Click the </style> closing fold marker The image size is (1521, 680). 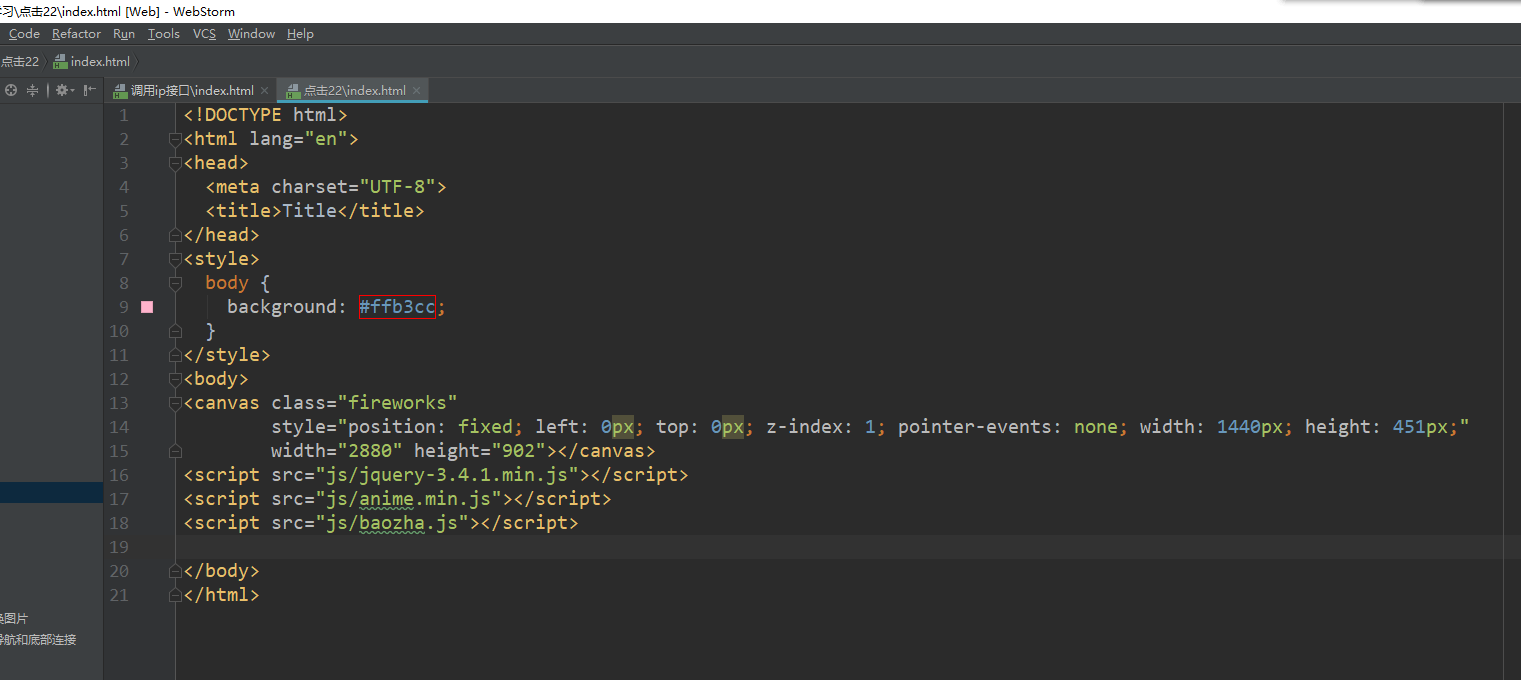coord(176,355)
